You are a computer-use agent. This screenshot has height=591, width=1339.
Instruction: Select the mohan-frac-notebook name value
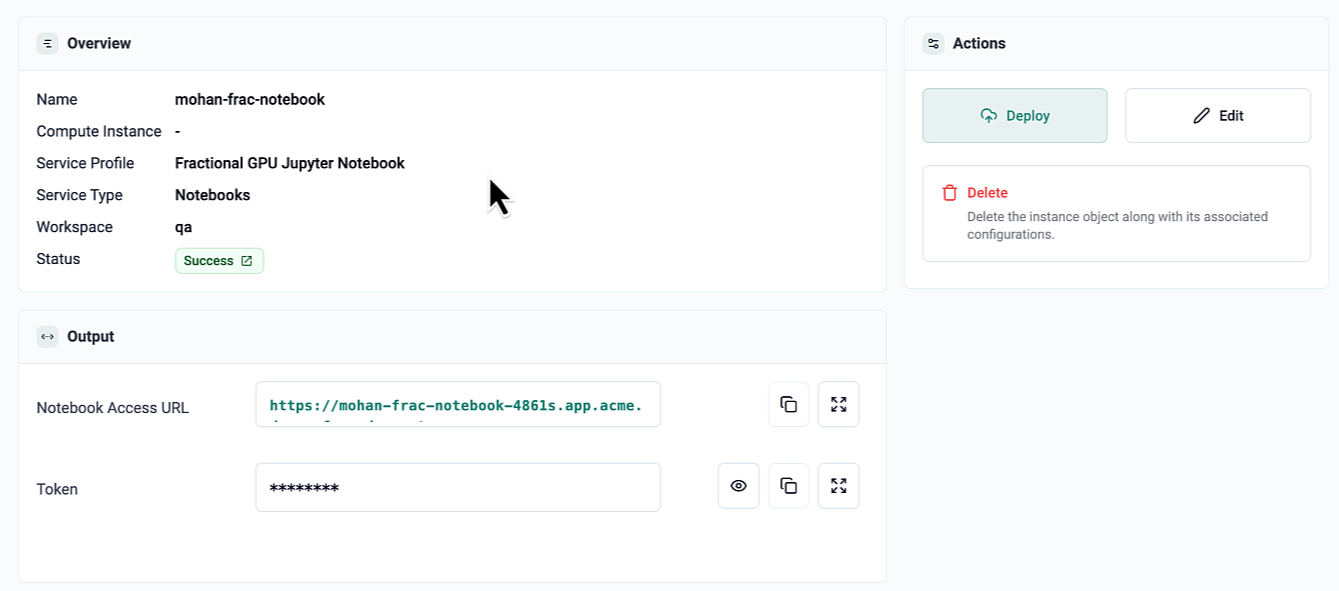point(249,100)
